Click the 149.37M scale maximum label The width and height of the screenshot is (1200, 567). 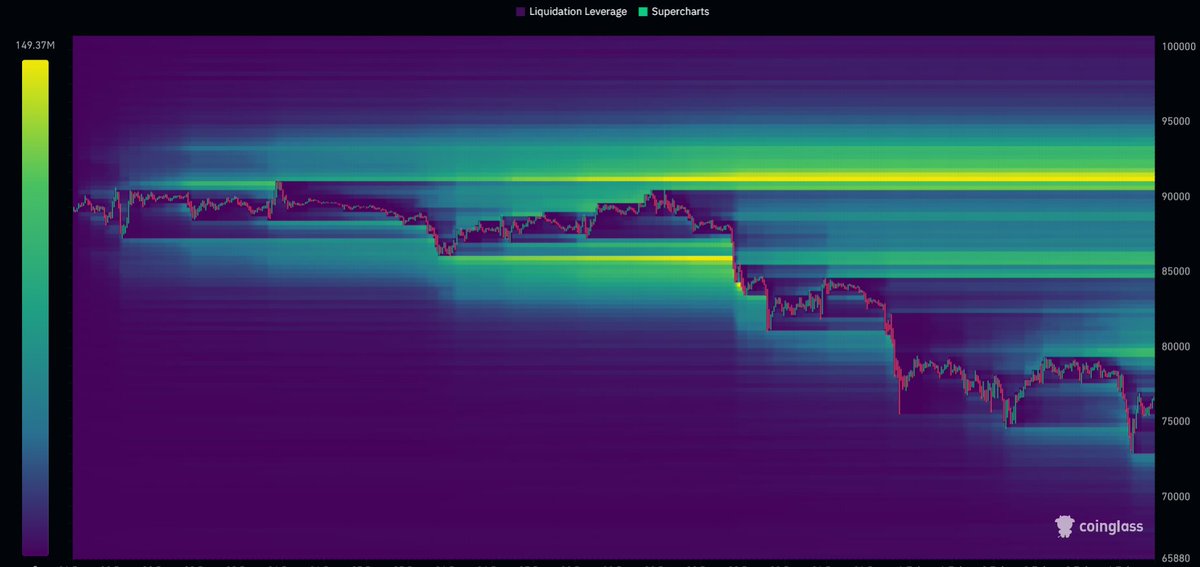(35, 44)
